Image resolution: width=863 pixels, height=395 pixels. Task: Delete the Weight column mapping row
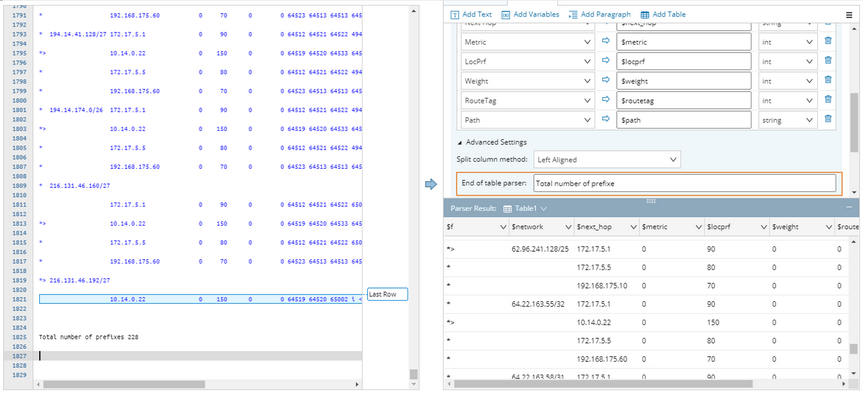coord(828,80)
